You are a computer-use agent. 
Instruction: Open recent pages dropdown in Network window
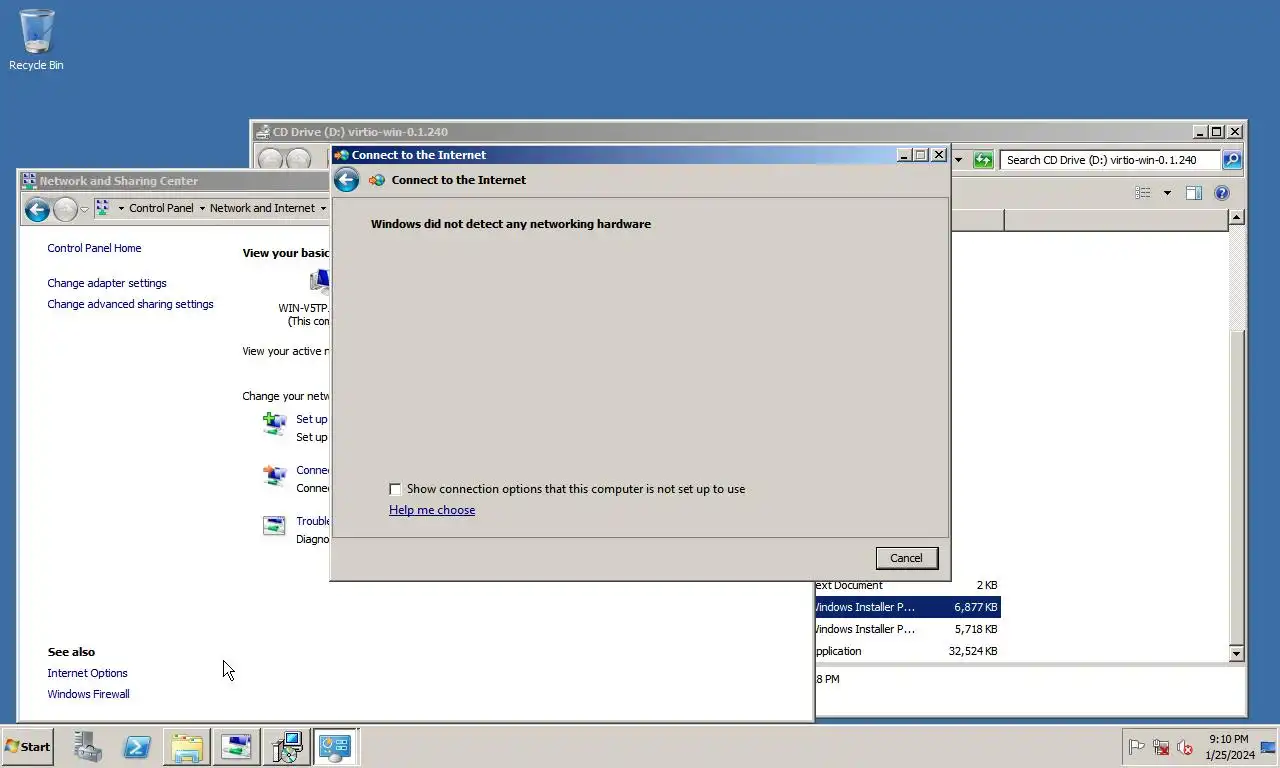[85, 209]
